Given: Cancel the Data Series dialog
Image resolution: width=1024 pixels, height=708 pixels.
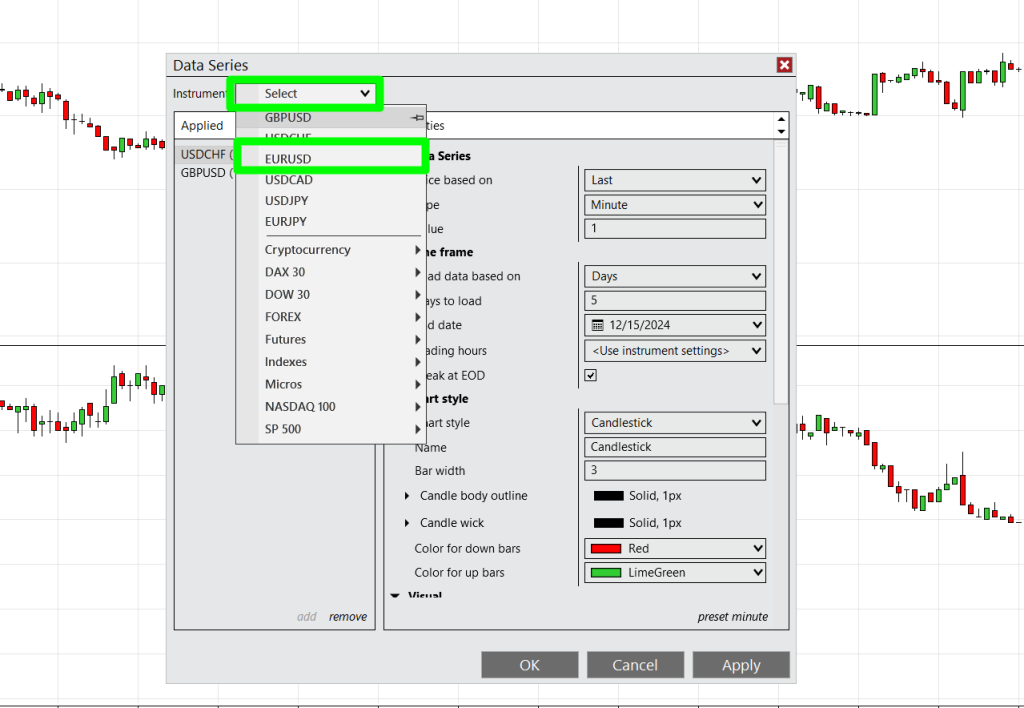Looking at the screenshot, I should (635, 665).
